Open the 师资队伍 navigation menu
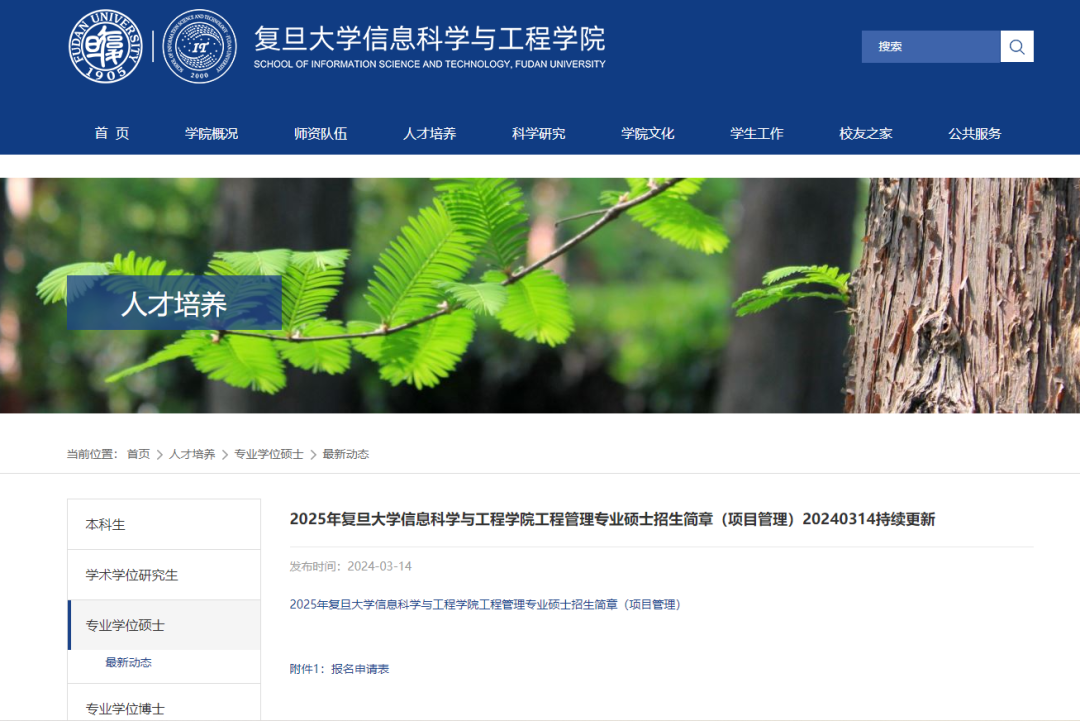Viewport: 1080px width, 721px height. click(320, 134)
